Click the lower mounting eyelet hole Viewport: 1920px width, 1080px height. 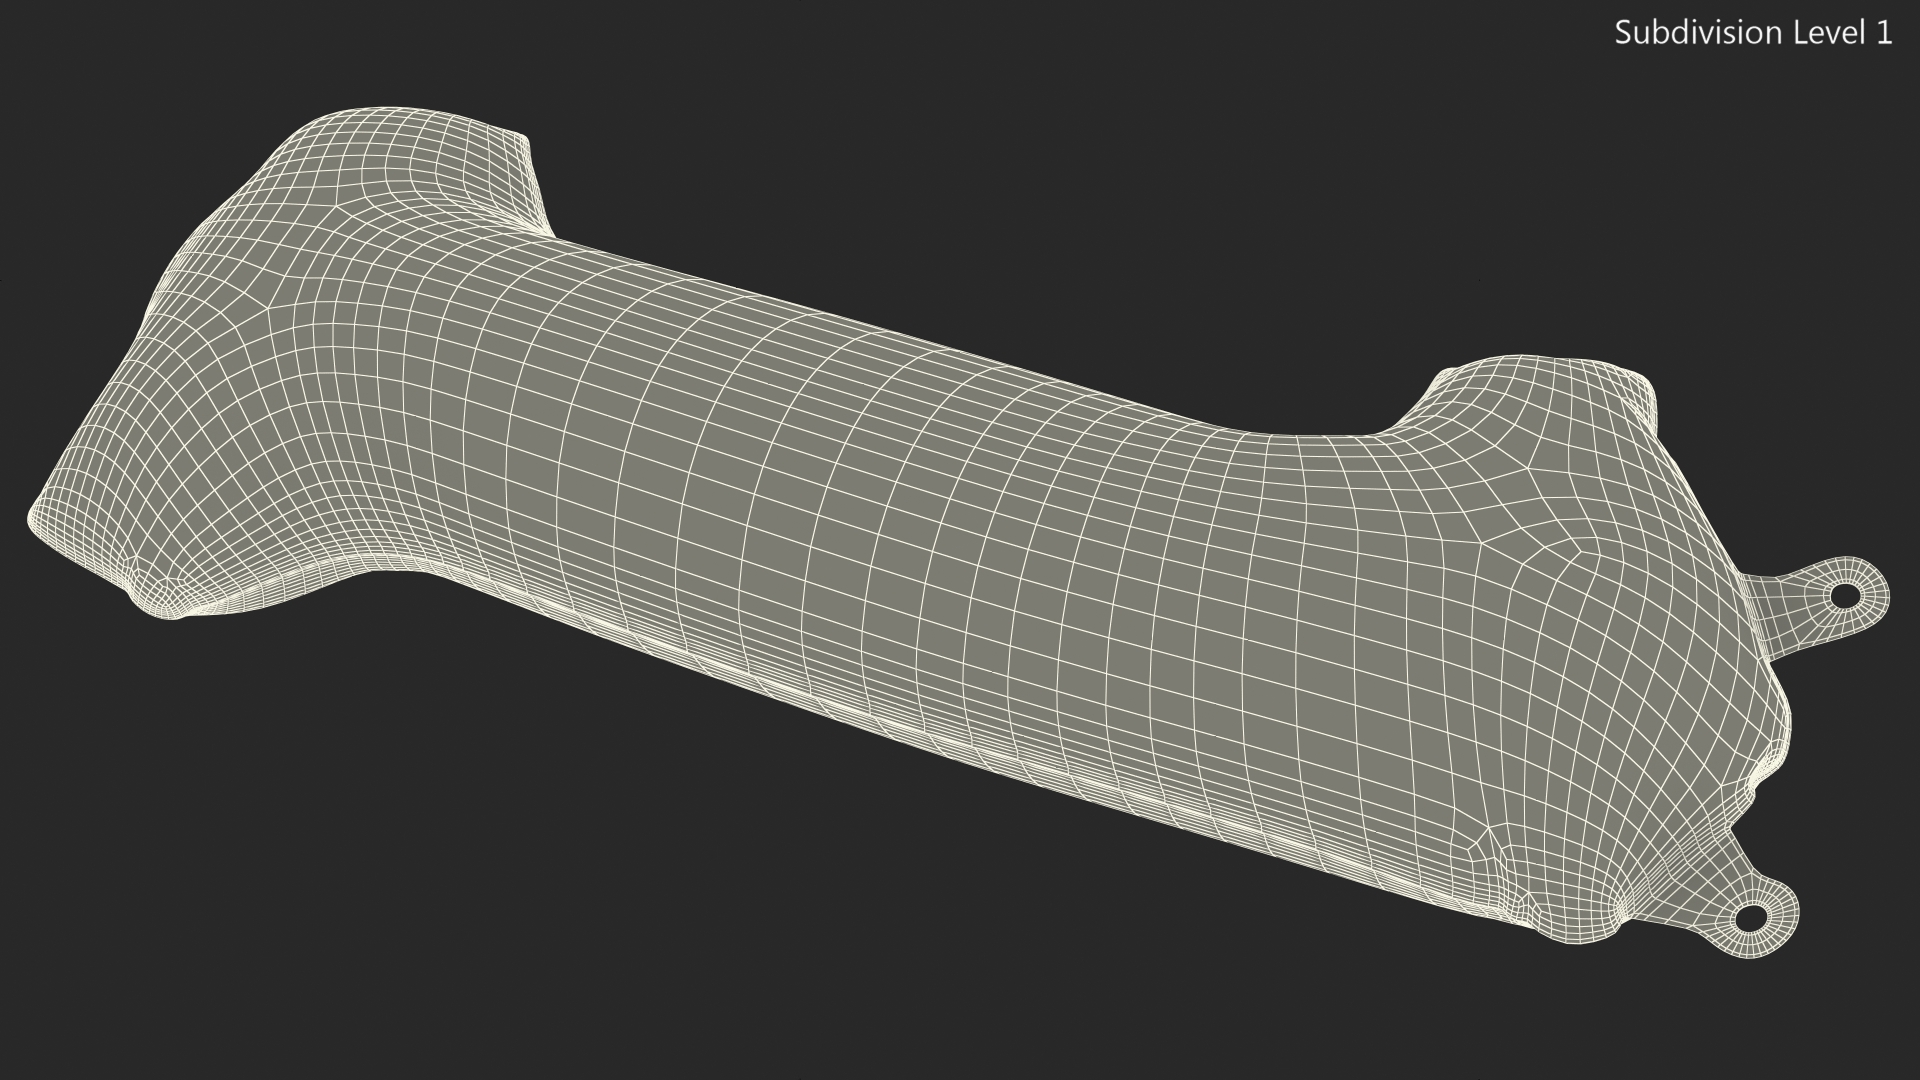pyautogui.click(x=1752, y=916)
